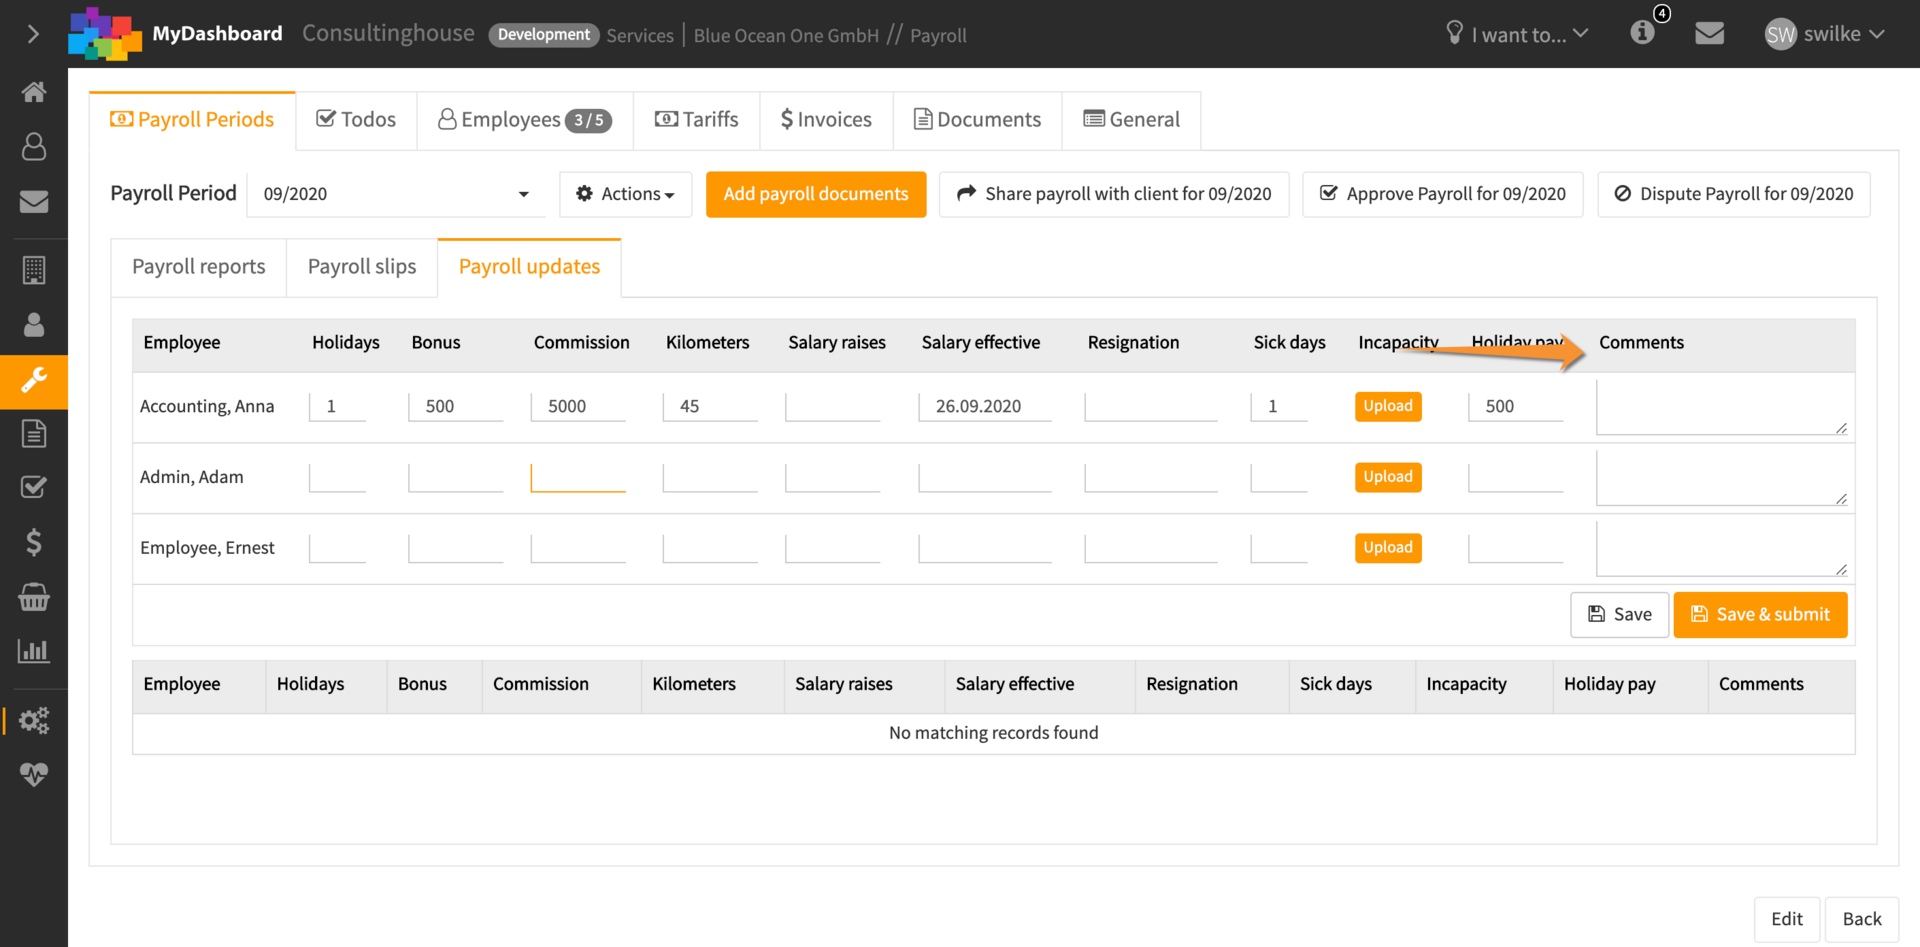The width and height of the screenshot is (1920, 947).
Task: Open the Invoices tab
Action: 826,120
